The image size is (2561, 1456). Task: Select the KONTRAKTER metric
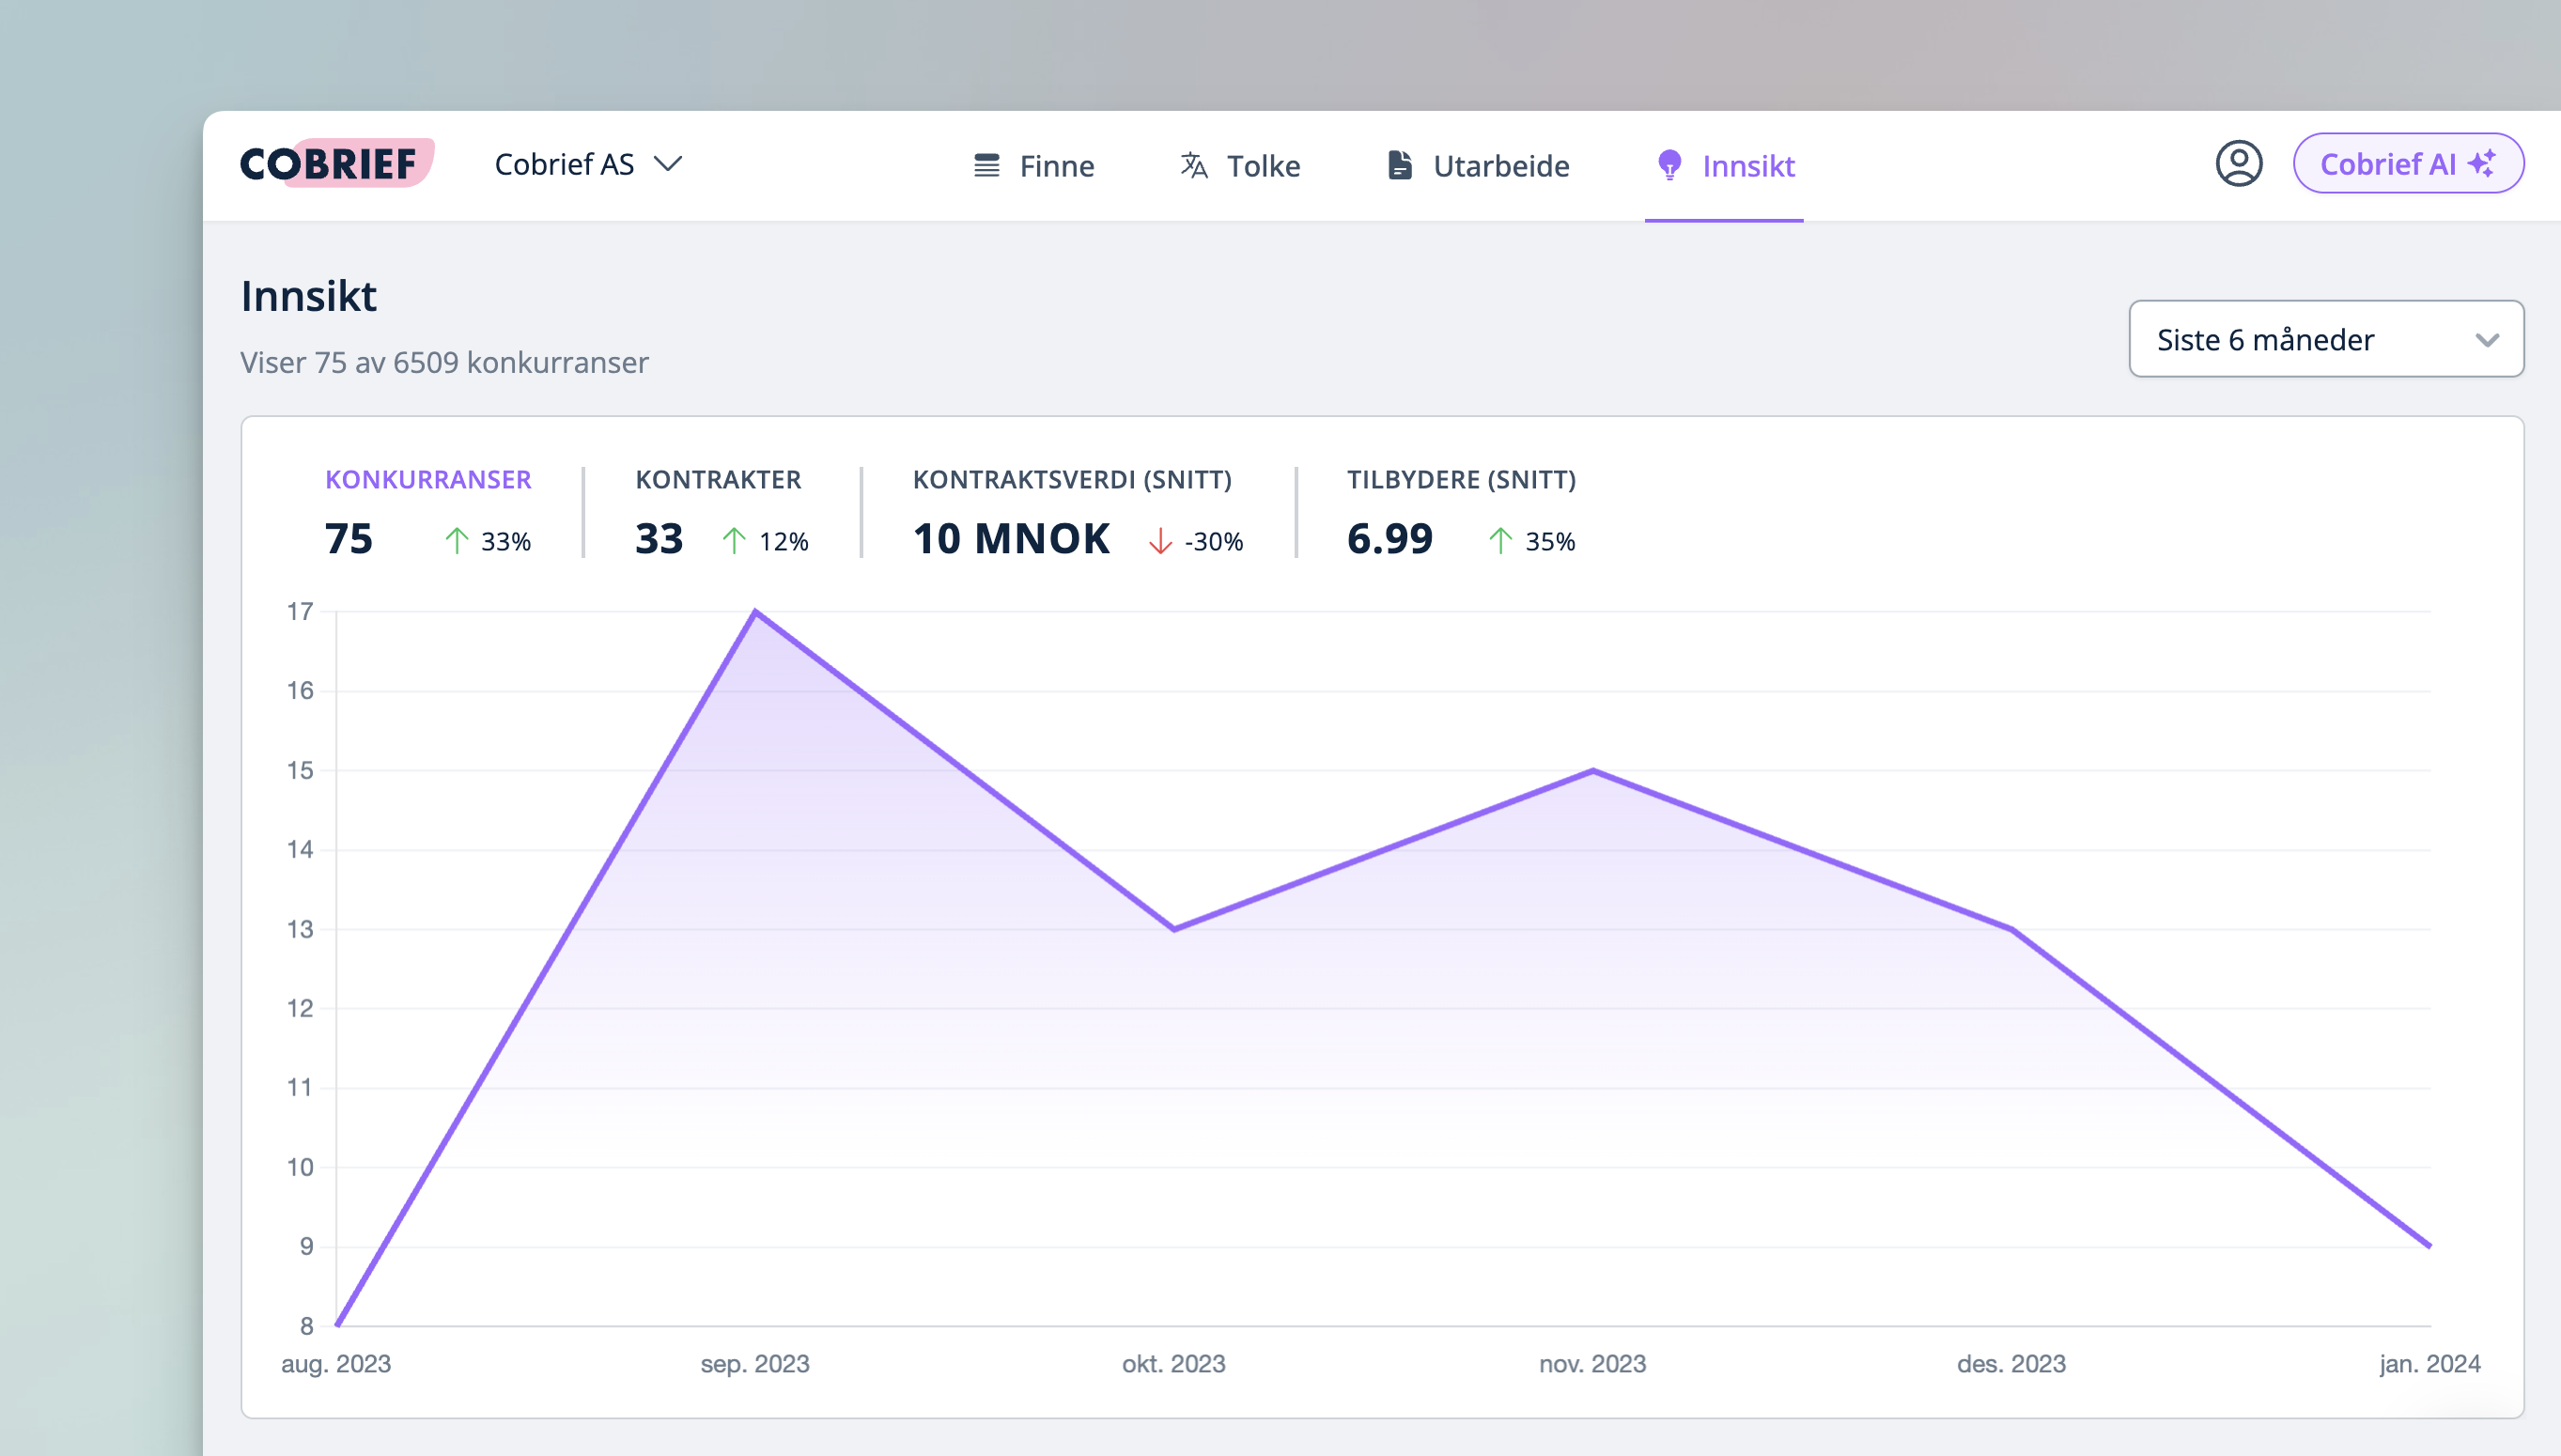[x=718, y=480]
